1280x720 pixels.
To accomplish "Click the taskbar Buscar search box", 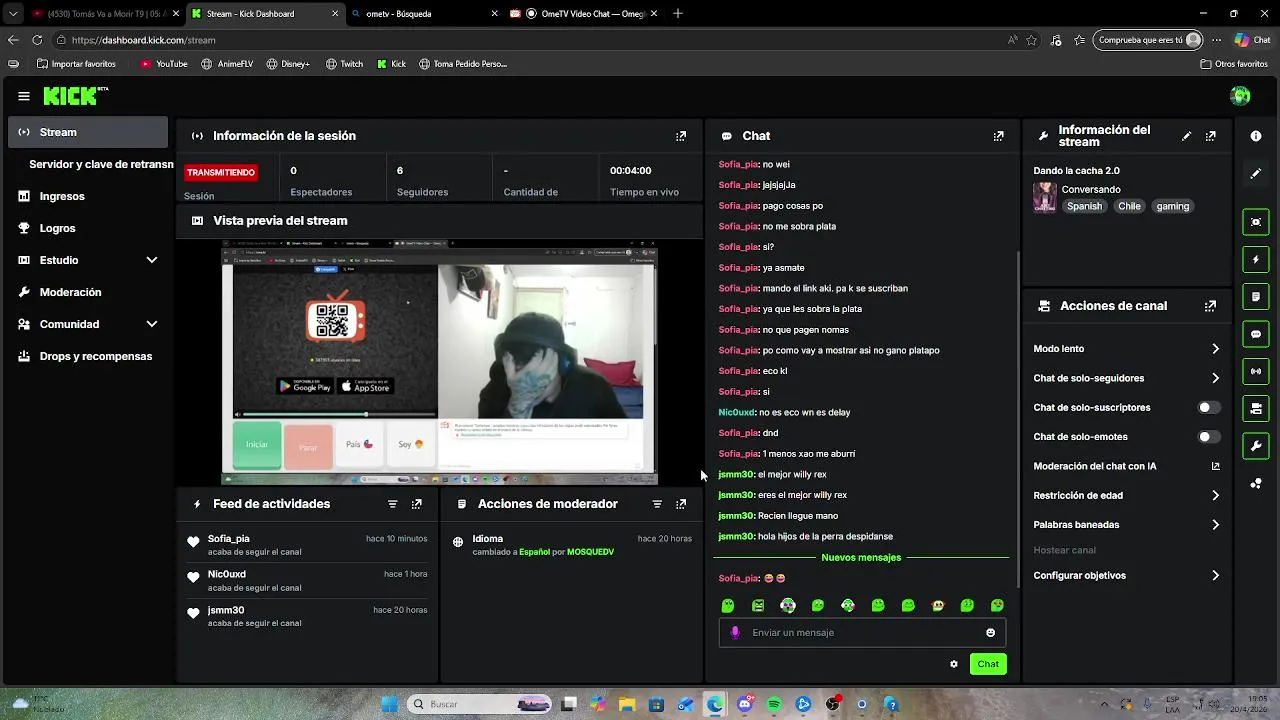I will pos(480,704).
